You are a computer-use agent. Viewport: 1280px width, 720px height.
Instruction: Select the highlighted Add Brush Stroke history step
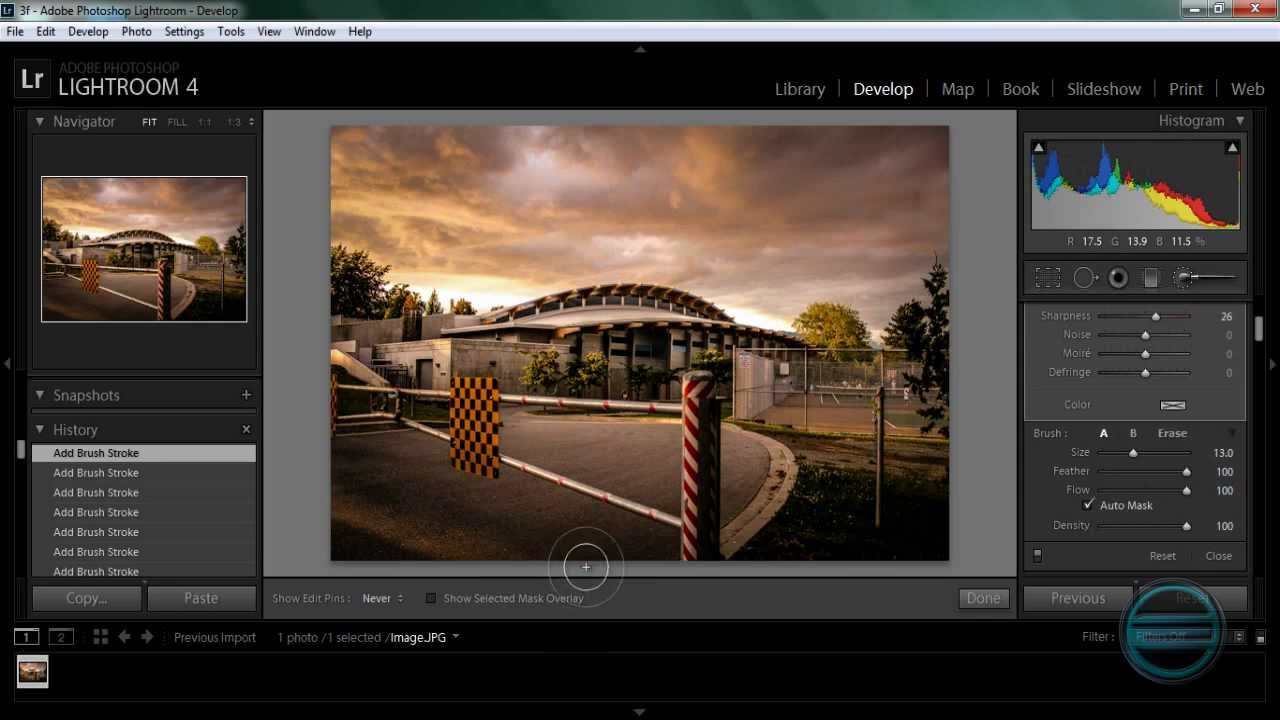[144, 453]
